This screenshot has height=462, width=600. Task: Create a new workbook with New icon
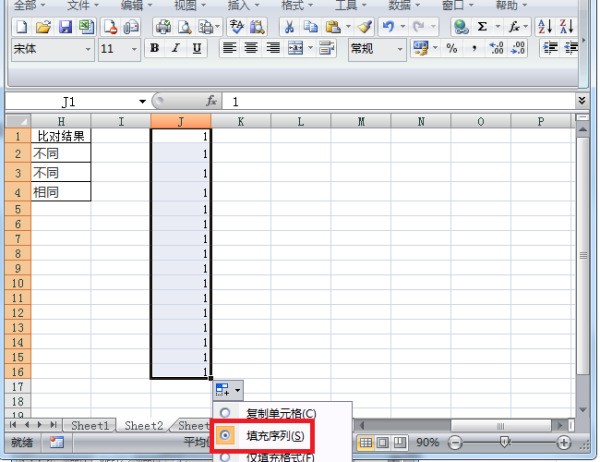coord(21,27)
